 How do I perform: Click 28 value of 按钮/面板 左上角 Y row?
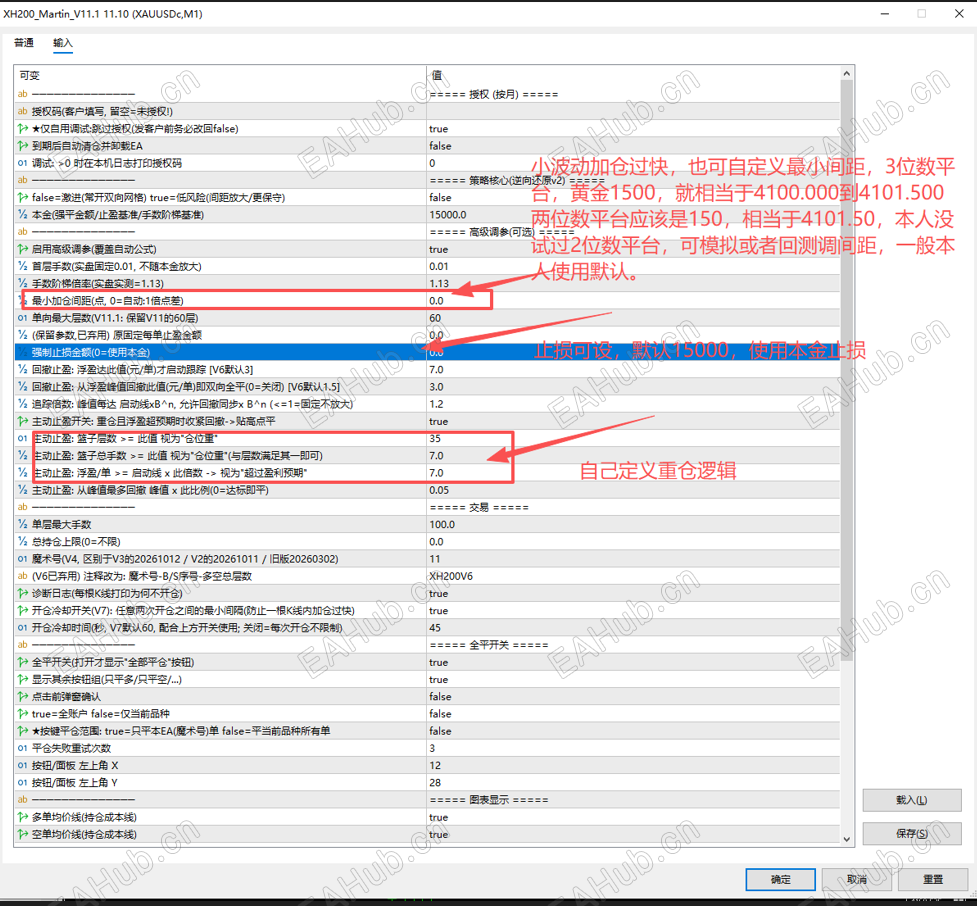tap(435, 783)
